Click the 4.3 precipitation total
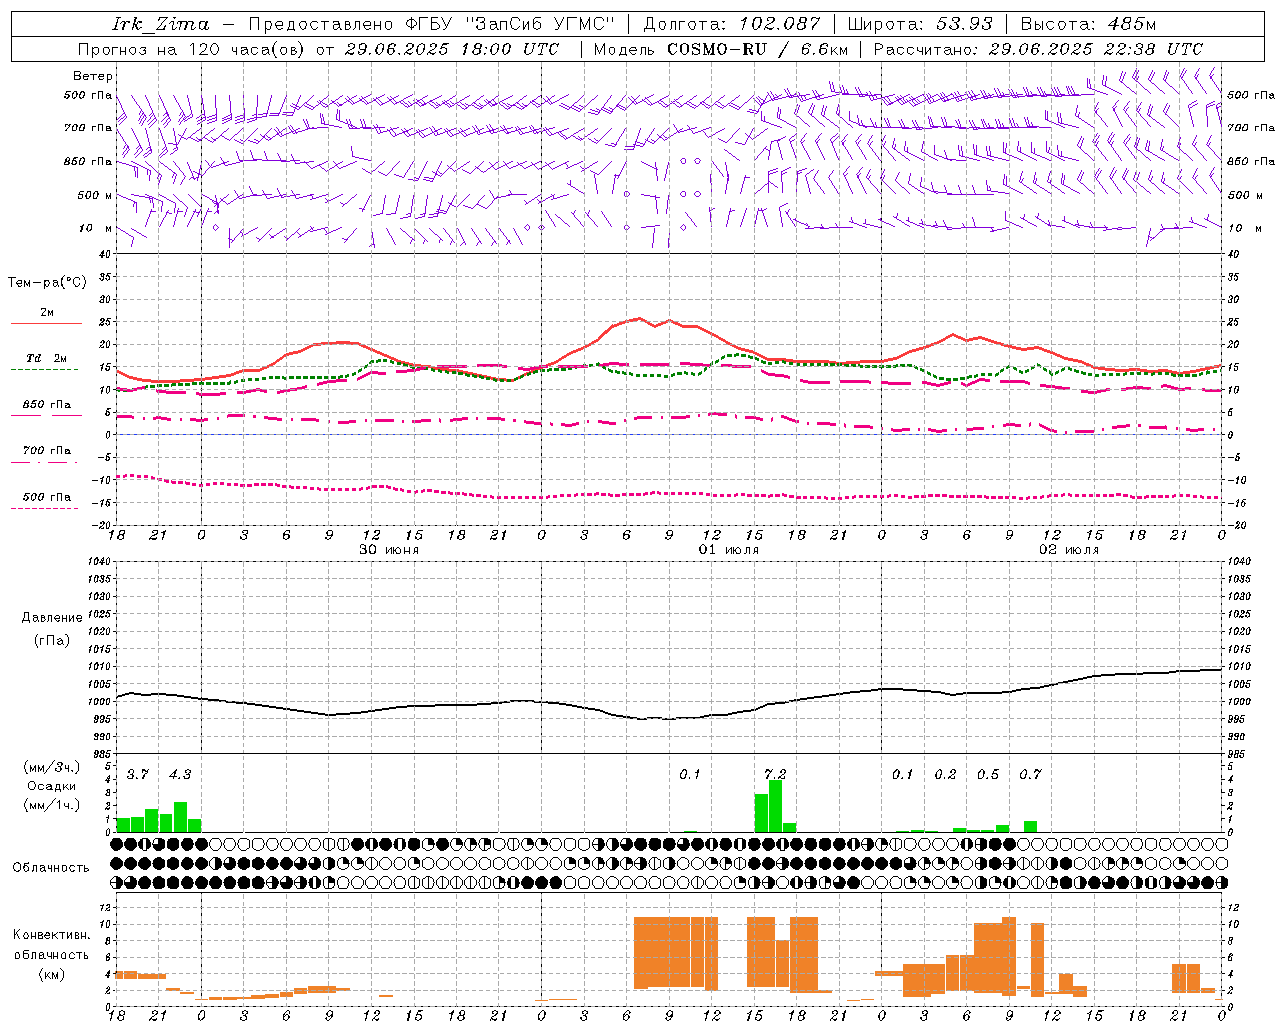The height and width of the screenshot is (1024, 1280). (x=180, y=775)
